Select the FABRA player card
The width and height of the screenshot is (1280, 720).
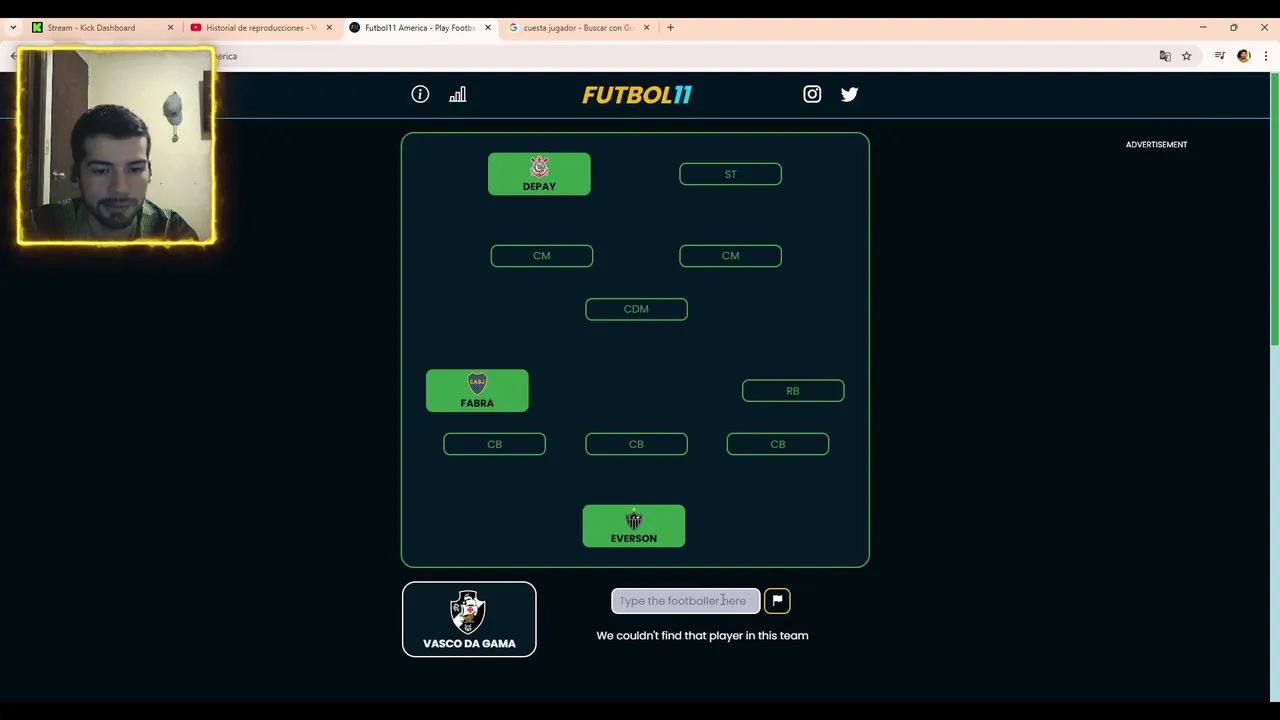click(x=477, y=390)
